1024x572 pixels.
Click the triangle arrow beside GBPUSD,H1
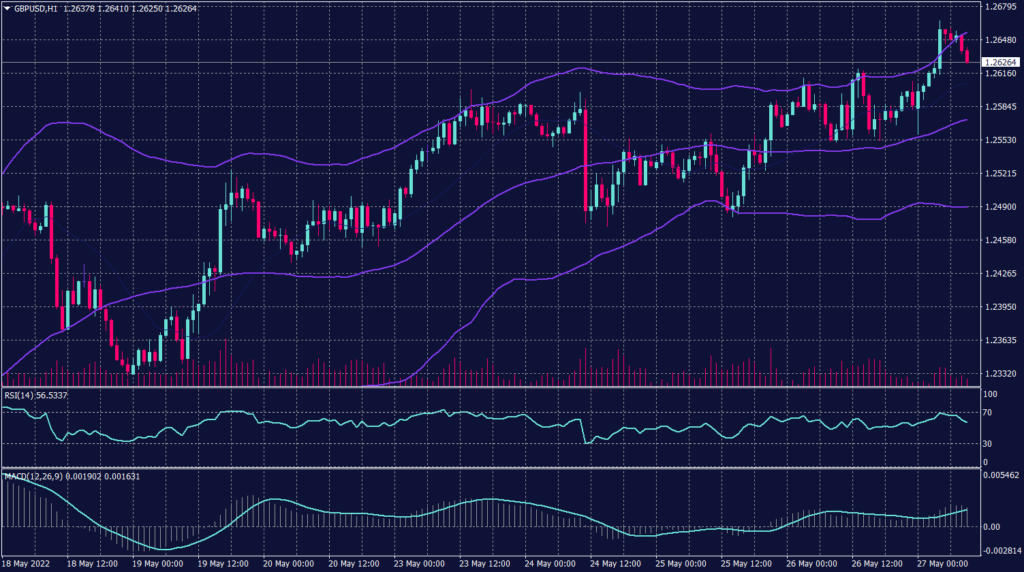(x=6, y=9)
